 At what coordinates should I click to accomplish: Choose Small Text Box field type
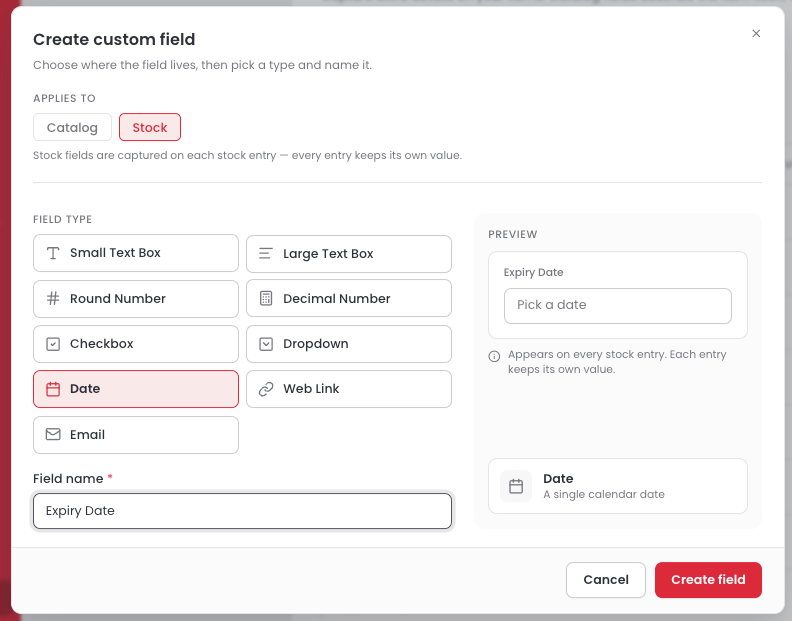point(136,253)
